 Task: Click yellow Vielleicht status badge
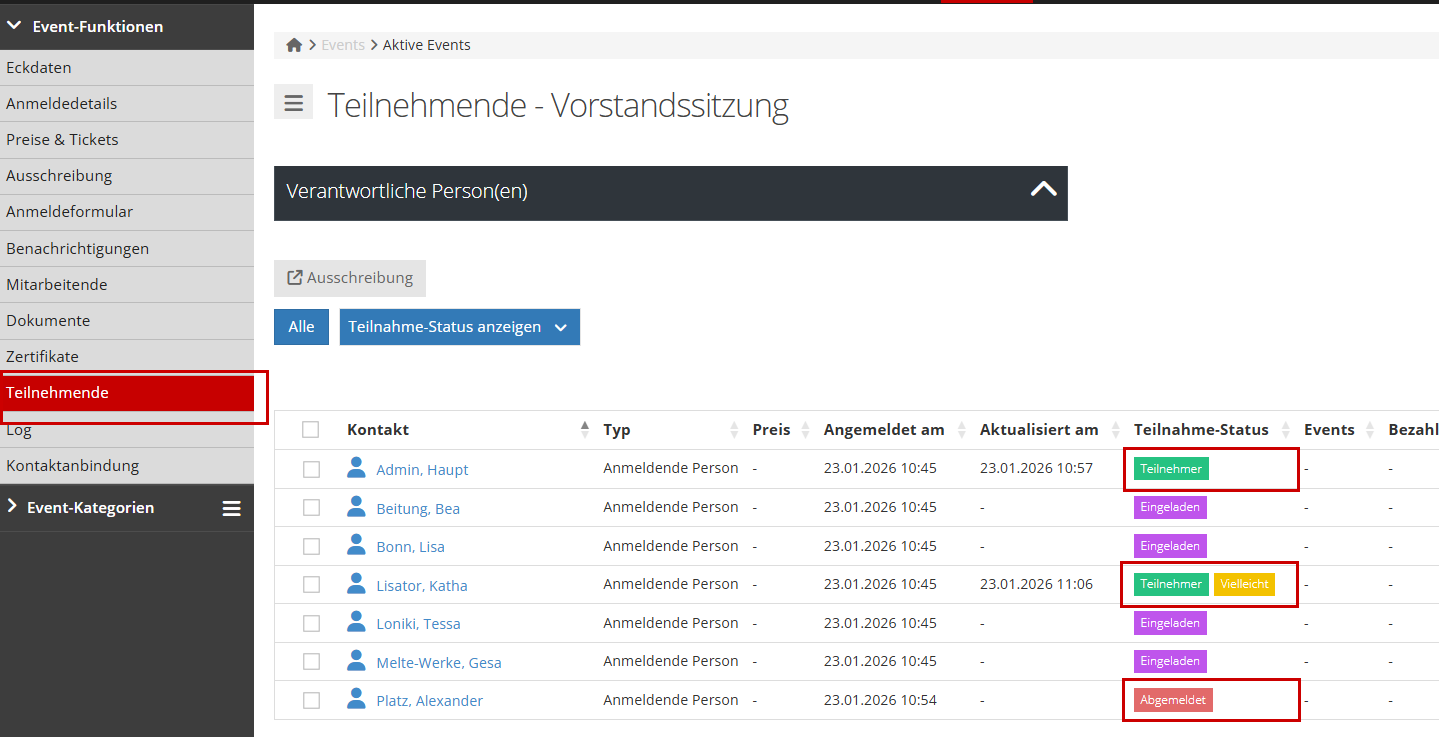click(x=1244, y=584)
